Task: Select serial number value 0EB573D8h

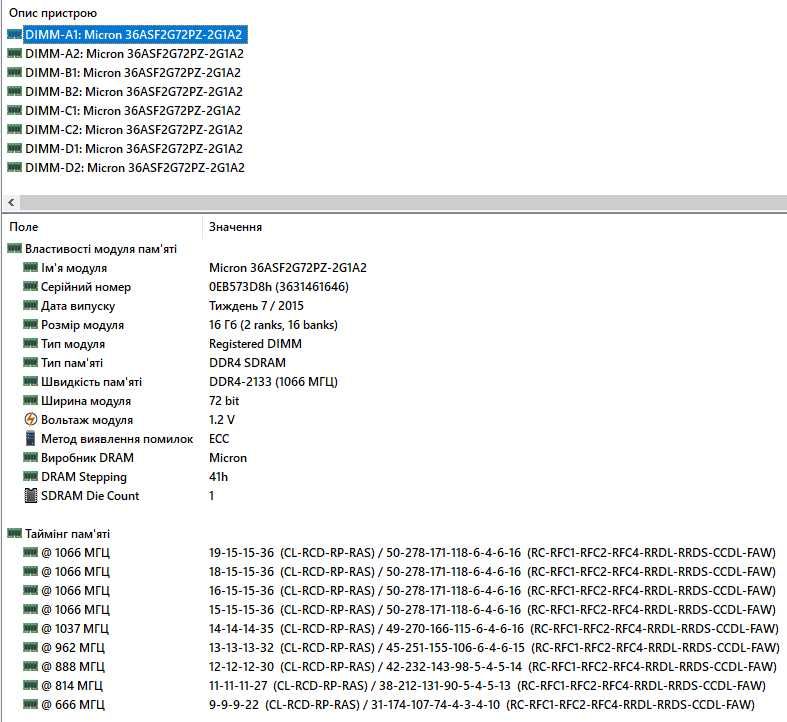Action: click(279, 287)
